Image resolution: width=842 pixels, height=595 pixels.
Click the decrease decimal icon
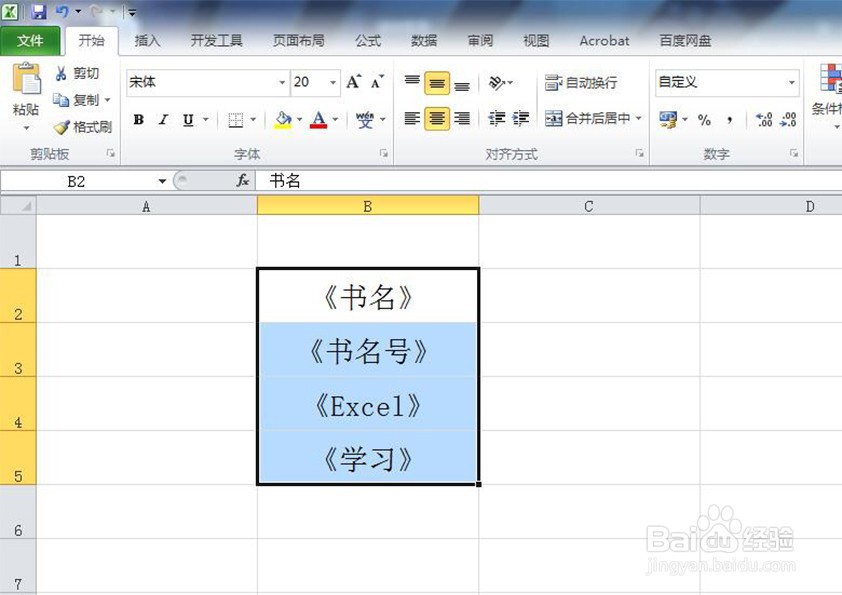788,120
